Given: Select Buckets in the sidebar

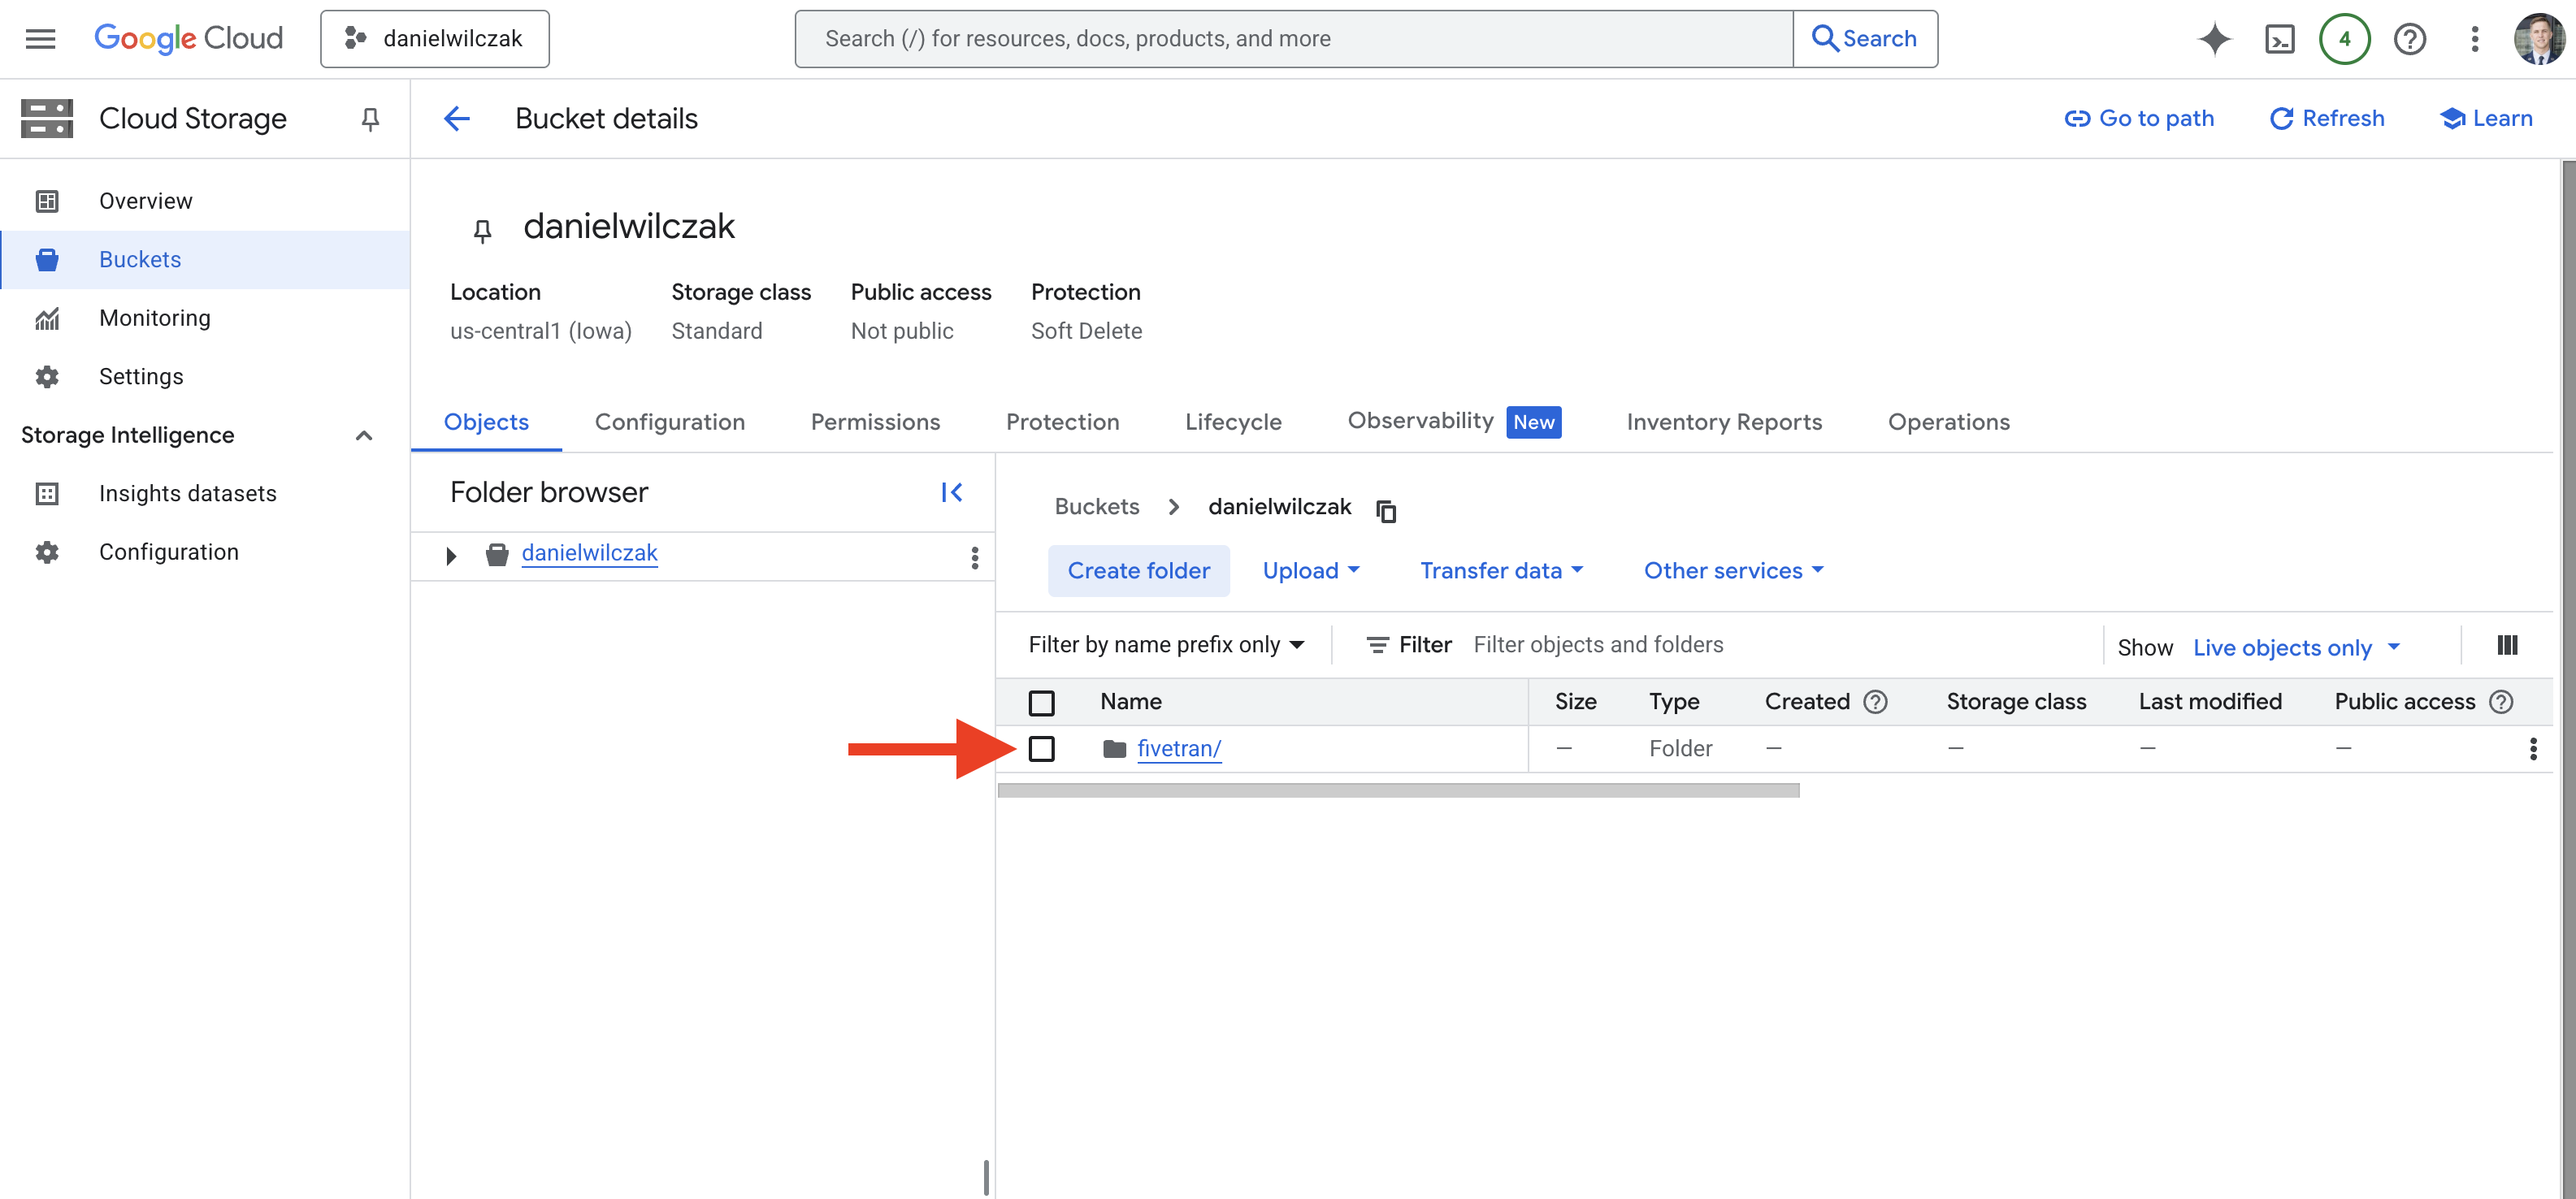Looking at the screenshot, I should click(205, 260).
